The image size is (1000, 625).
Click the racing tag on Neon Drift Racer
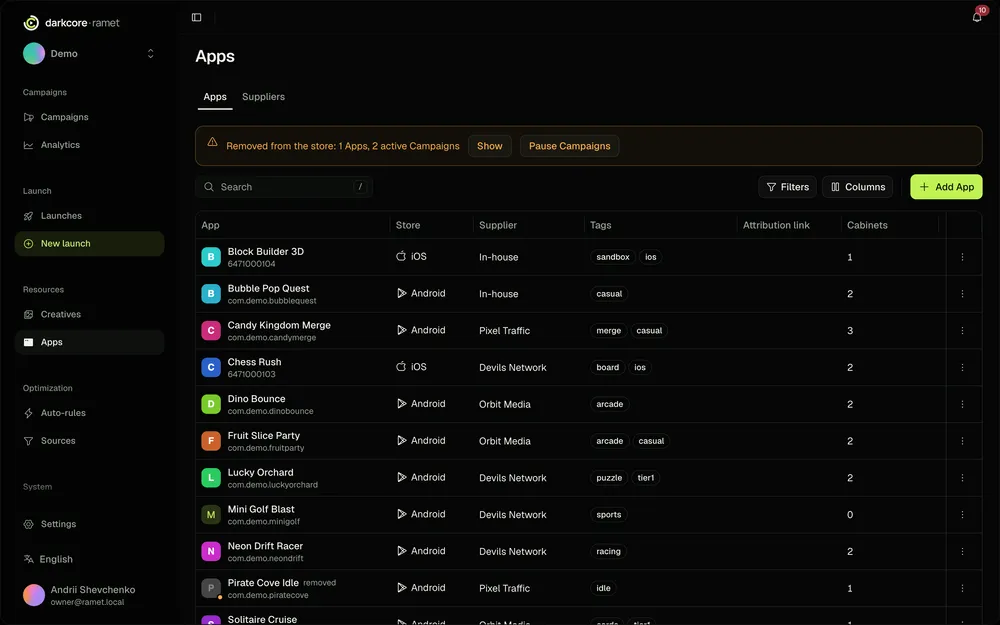[608, 552]
